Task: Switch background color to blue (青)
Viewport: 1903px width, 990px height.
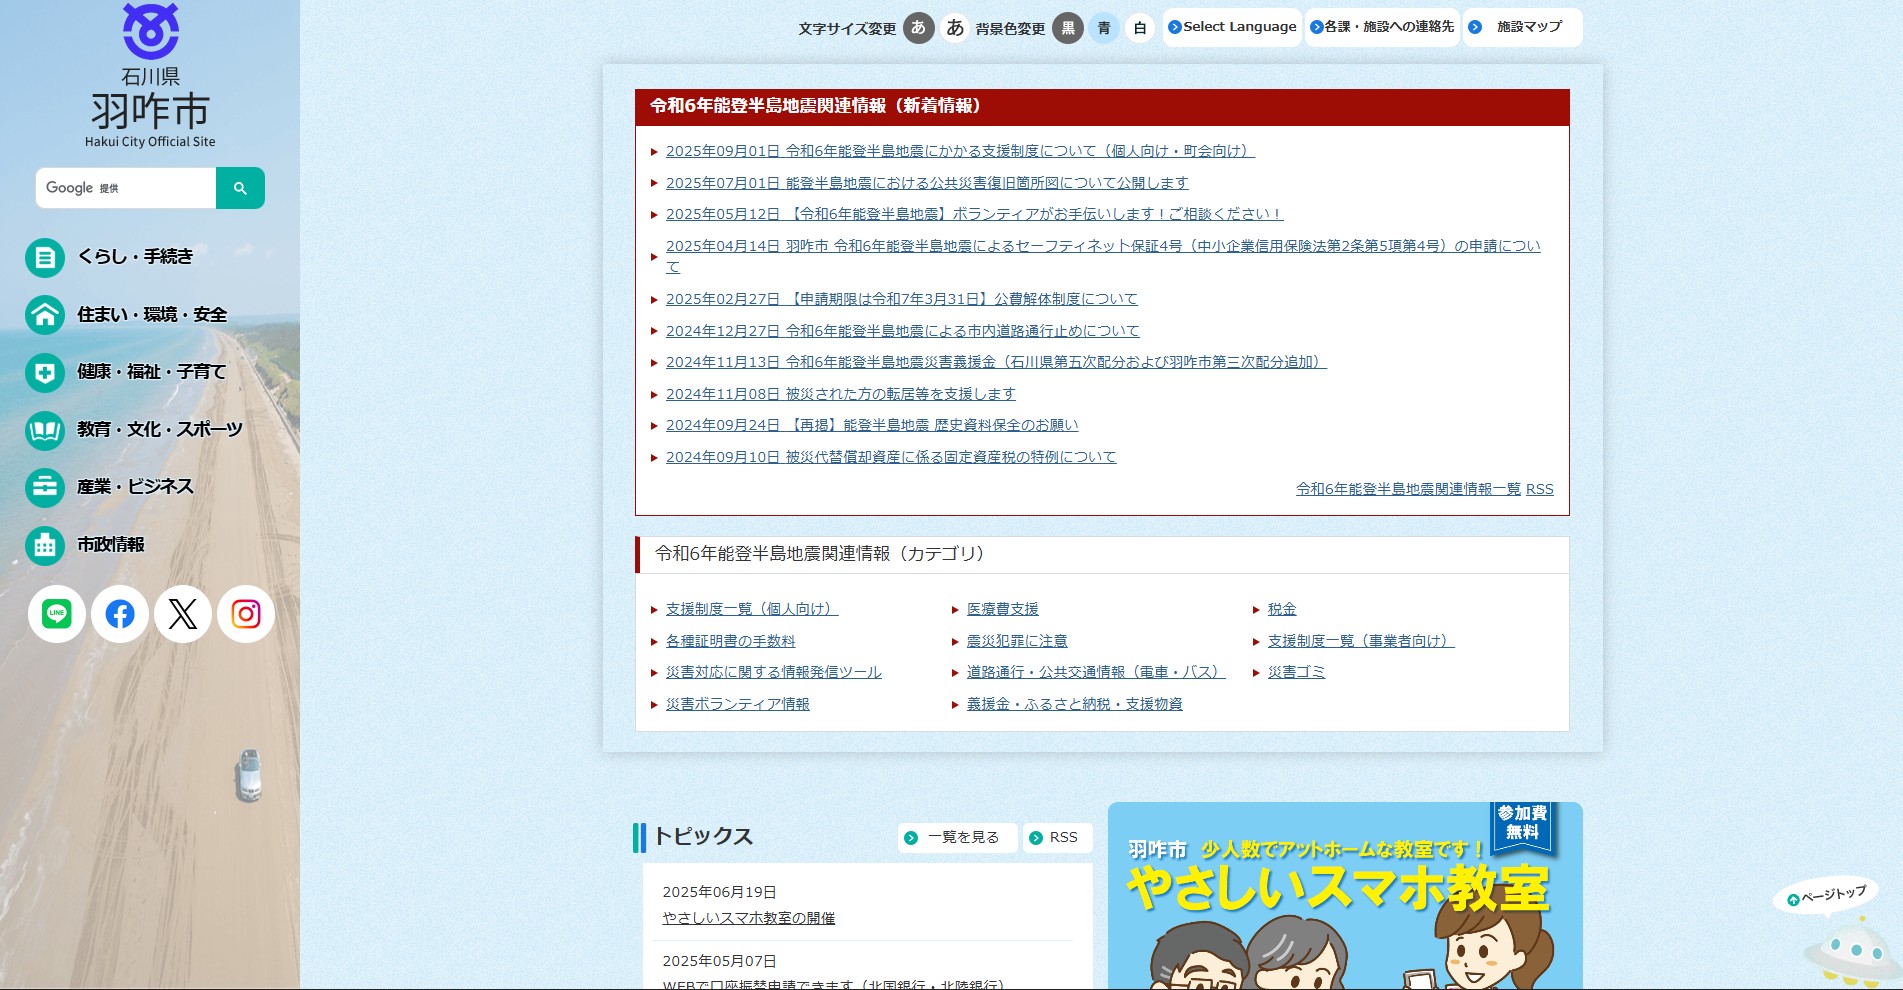Action: pyautogui.click(x=1104, y=28)
